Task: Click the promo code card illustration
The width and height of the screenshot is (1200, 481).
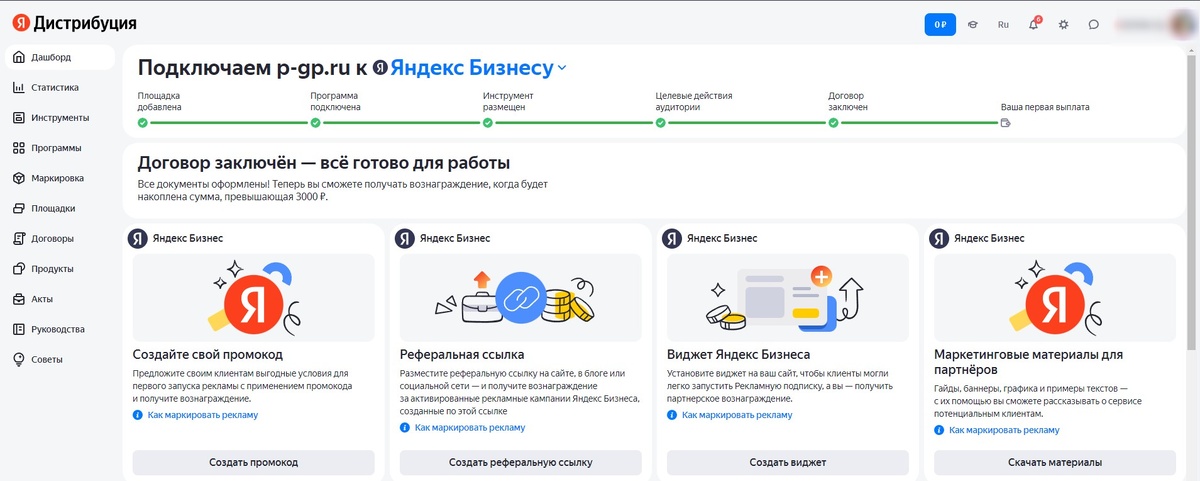Action: point(254,297)
